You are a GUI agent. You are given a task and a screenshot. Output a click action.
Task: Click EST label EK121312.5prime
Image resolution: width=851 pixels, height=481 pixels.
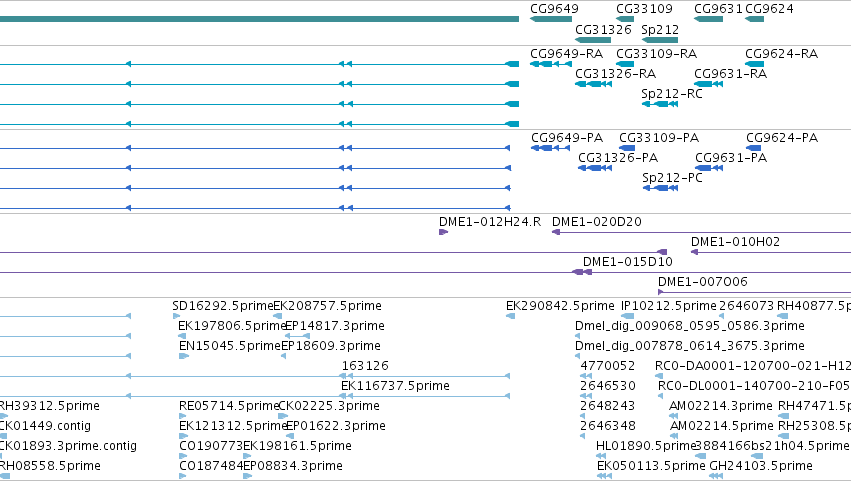[x=232, y=426]
